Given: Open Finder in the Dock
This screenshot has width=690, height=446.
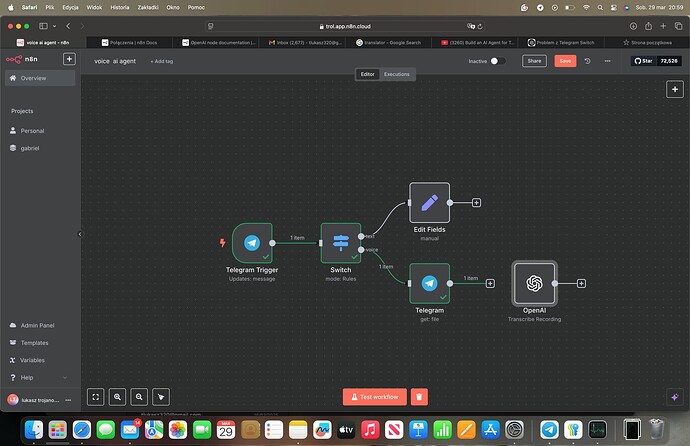Looking at the screenshot, I should 34,429.
